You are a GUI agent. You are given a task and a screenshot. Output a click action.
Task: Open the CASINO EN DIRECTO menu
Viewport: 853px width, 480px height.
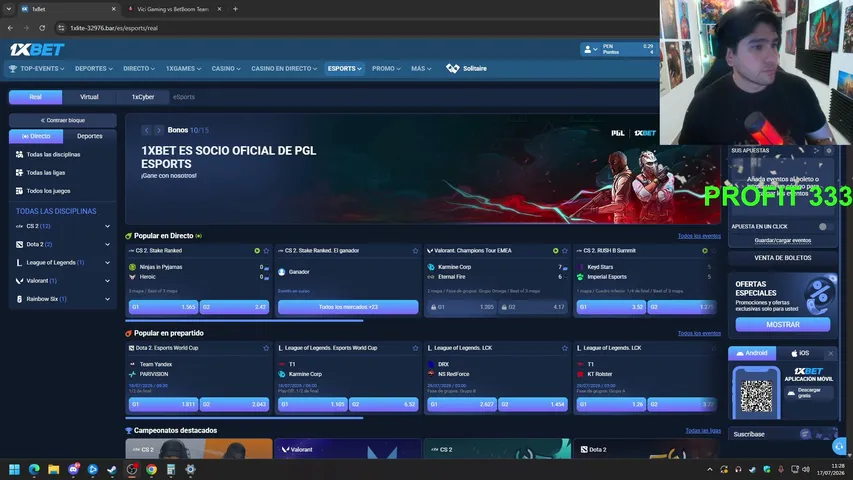pos(284,69)
